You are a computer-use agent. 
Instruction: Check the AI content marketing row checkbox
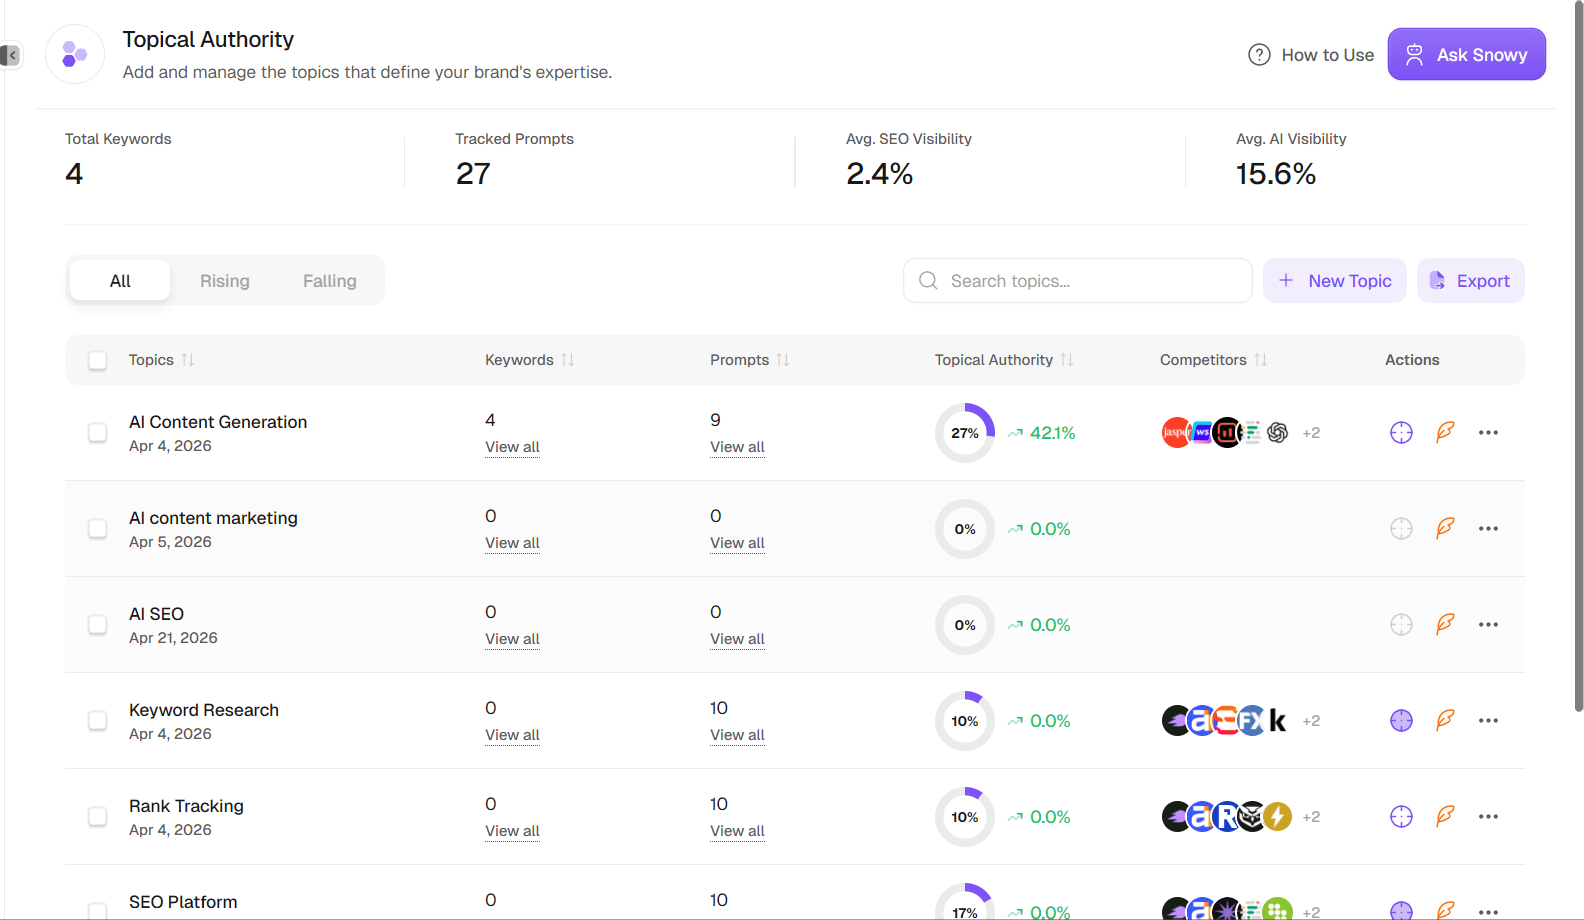(x=97, y=528)
